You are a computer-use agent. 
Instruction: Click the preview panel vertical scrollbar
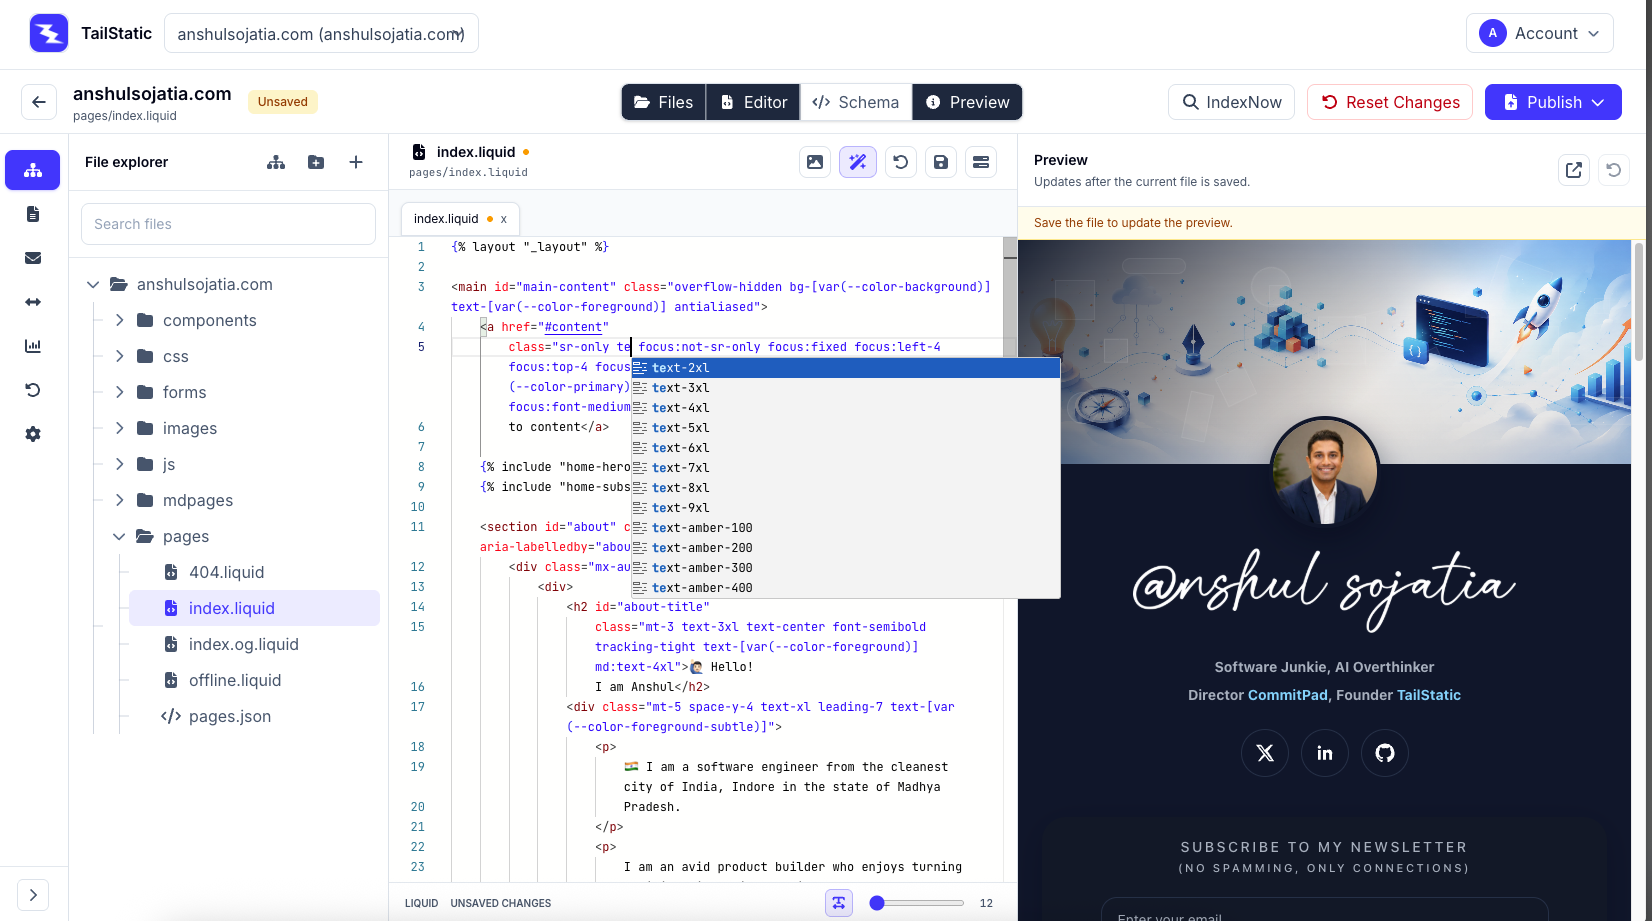point(1638,300)
